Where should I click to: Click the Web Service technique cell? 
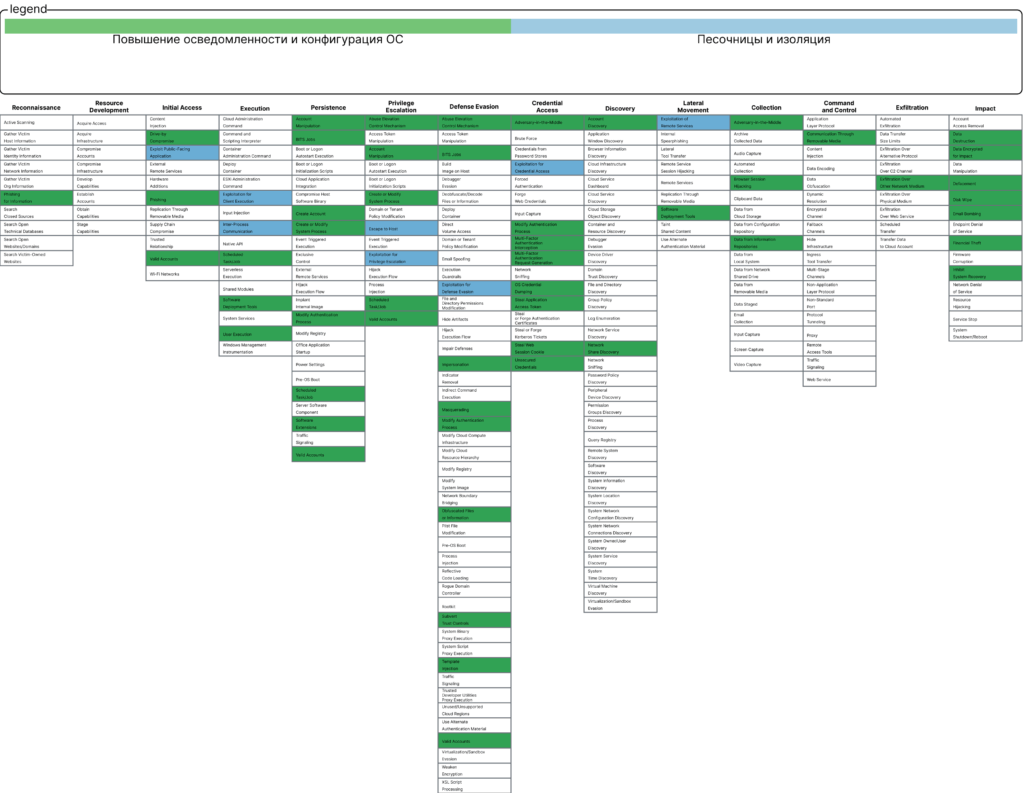[838, 380]
